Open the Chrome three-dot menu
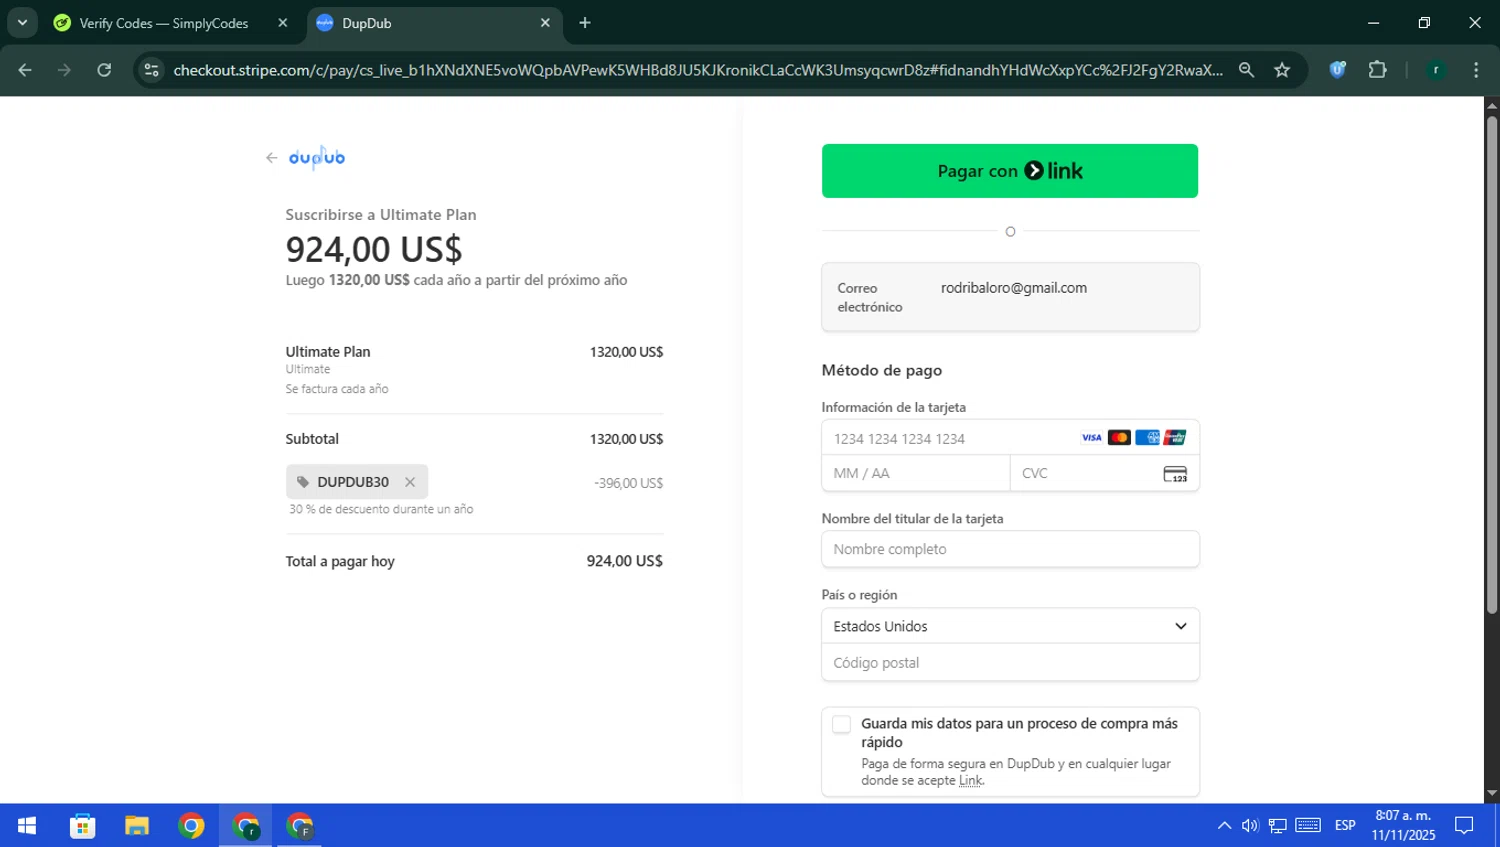The width and height of the screenshot is (1500, 847). coord(1476,70)
